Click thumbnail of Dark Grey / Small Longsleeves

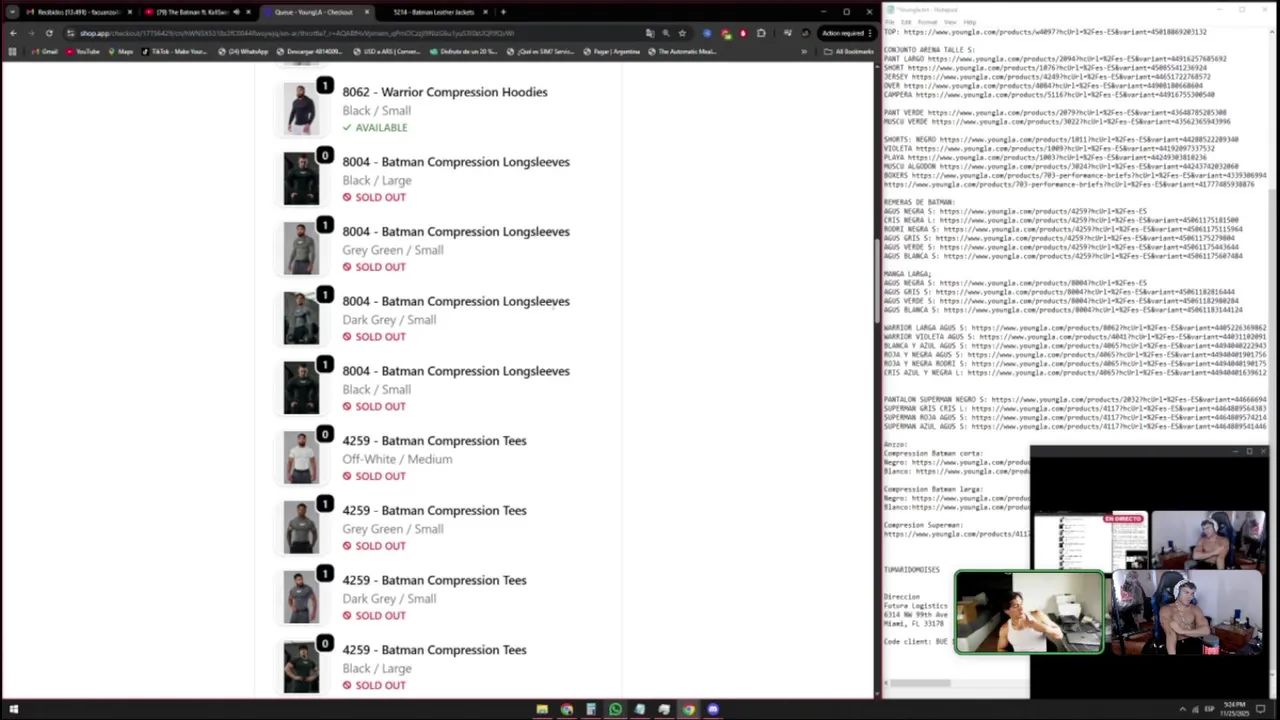coord(301,318)
